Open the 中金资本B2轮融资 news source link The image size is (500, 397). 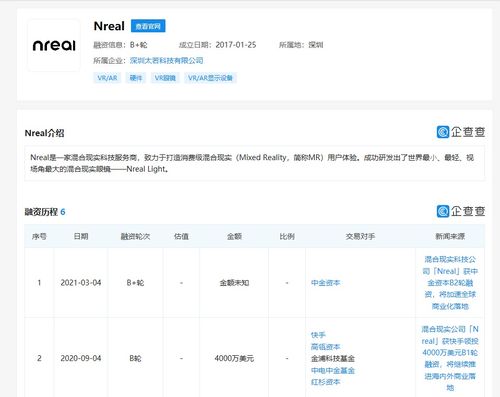click(x=450, y=283)
